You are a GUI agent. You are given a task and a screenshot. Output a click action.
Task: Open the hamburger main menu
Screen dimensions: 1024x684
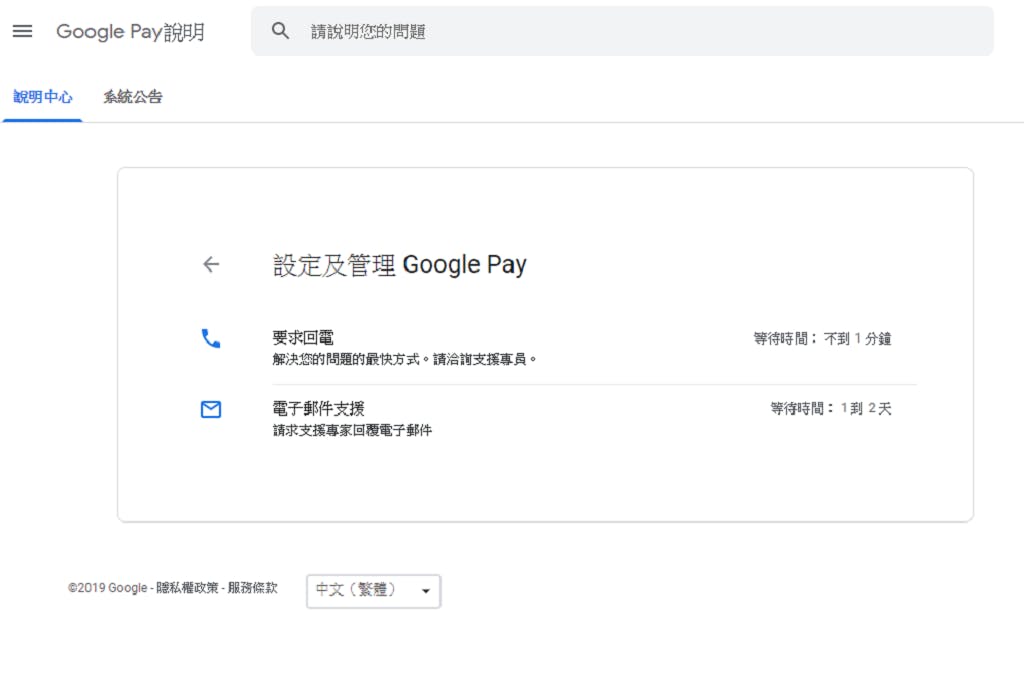22,31
